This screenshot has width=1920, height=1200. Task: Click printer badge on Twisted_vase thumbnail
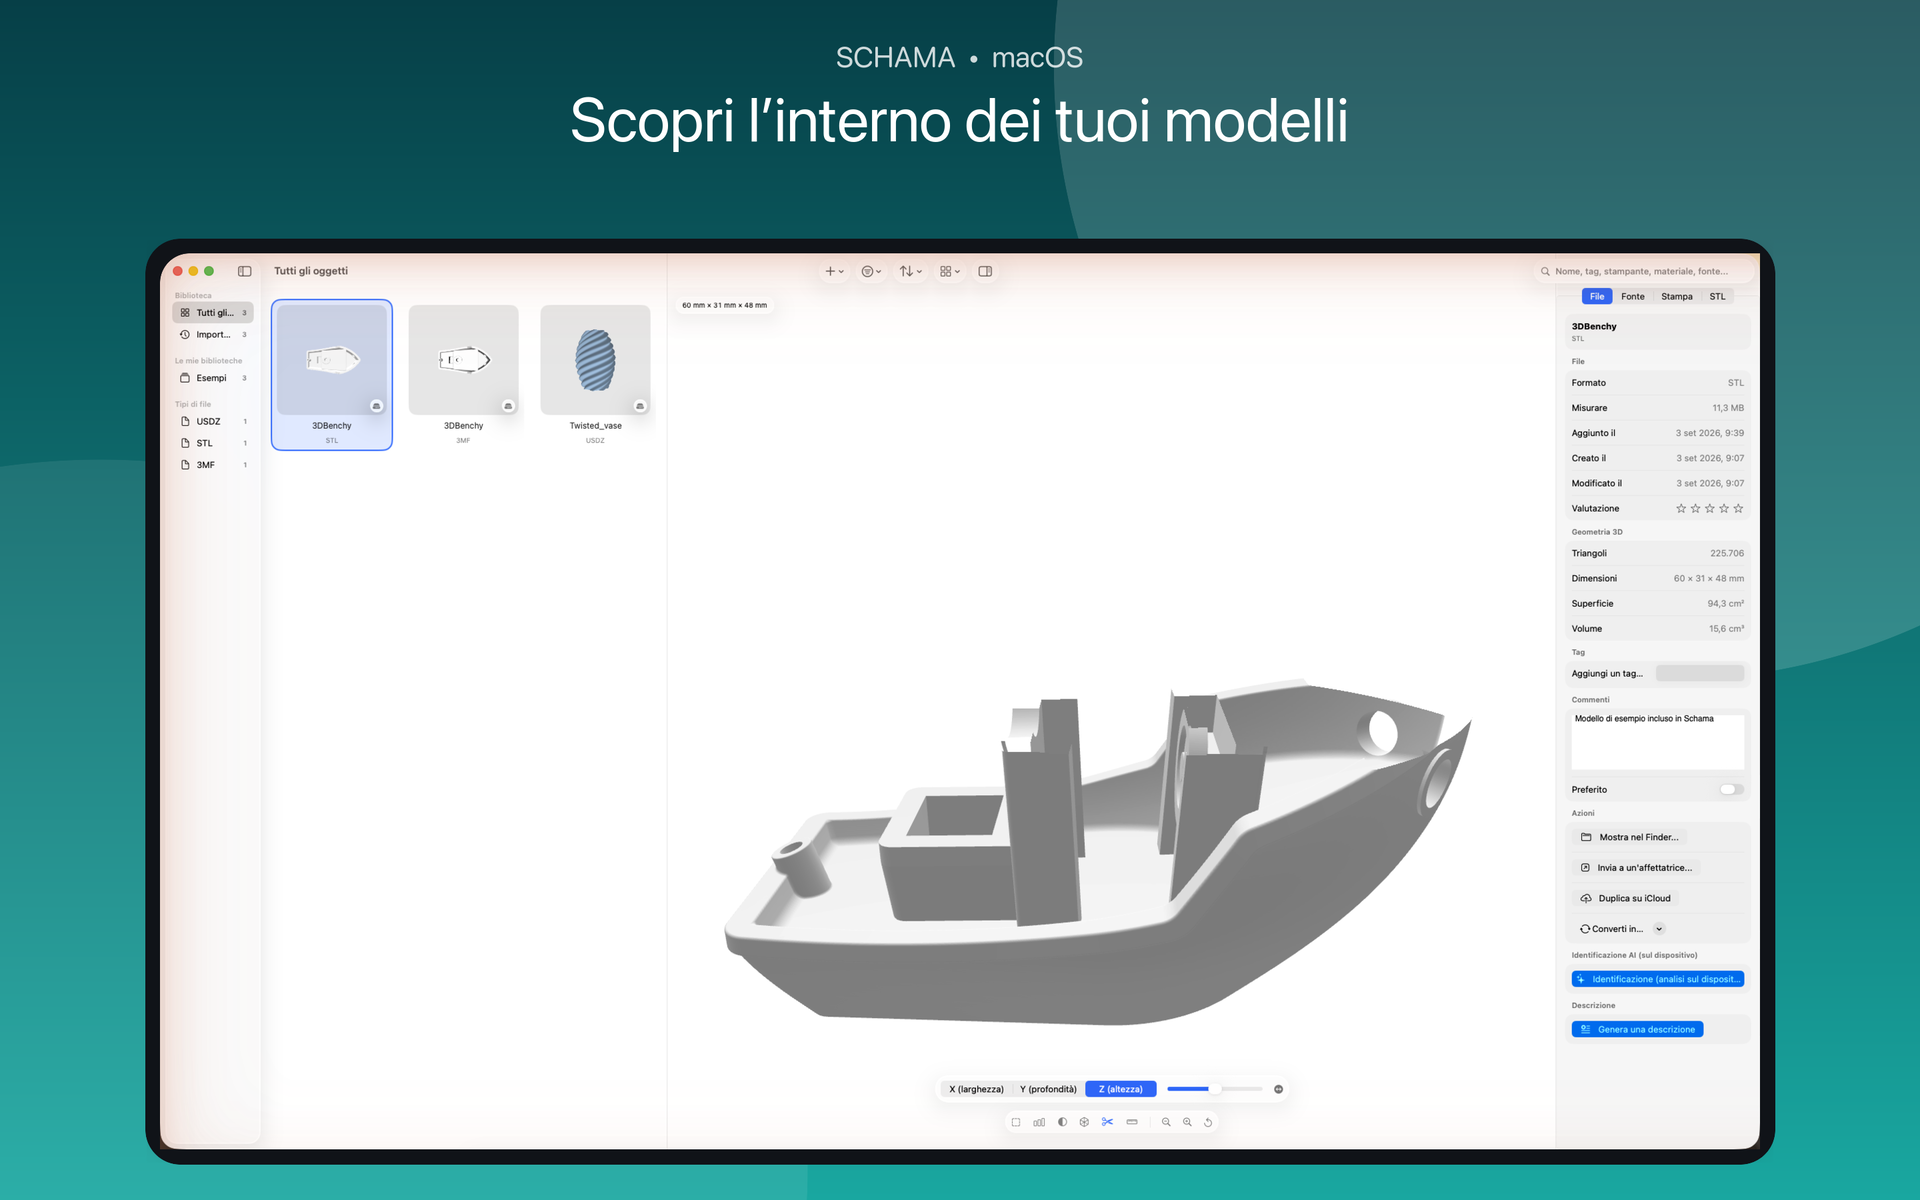click(640, 406)
